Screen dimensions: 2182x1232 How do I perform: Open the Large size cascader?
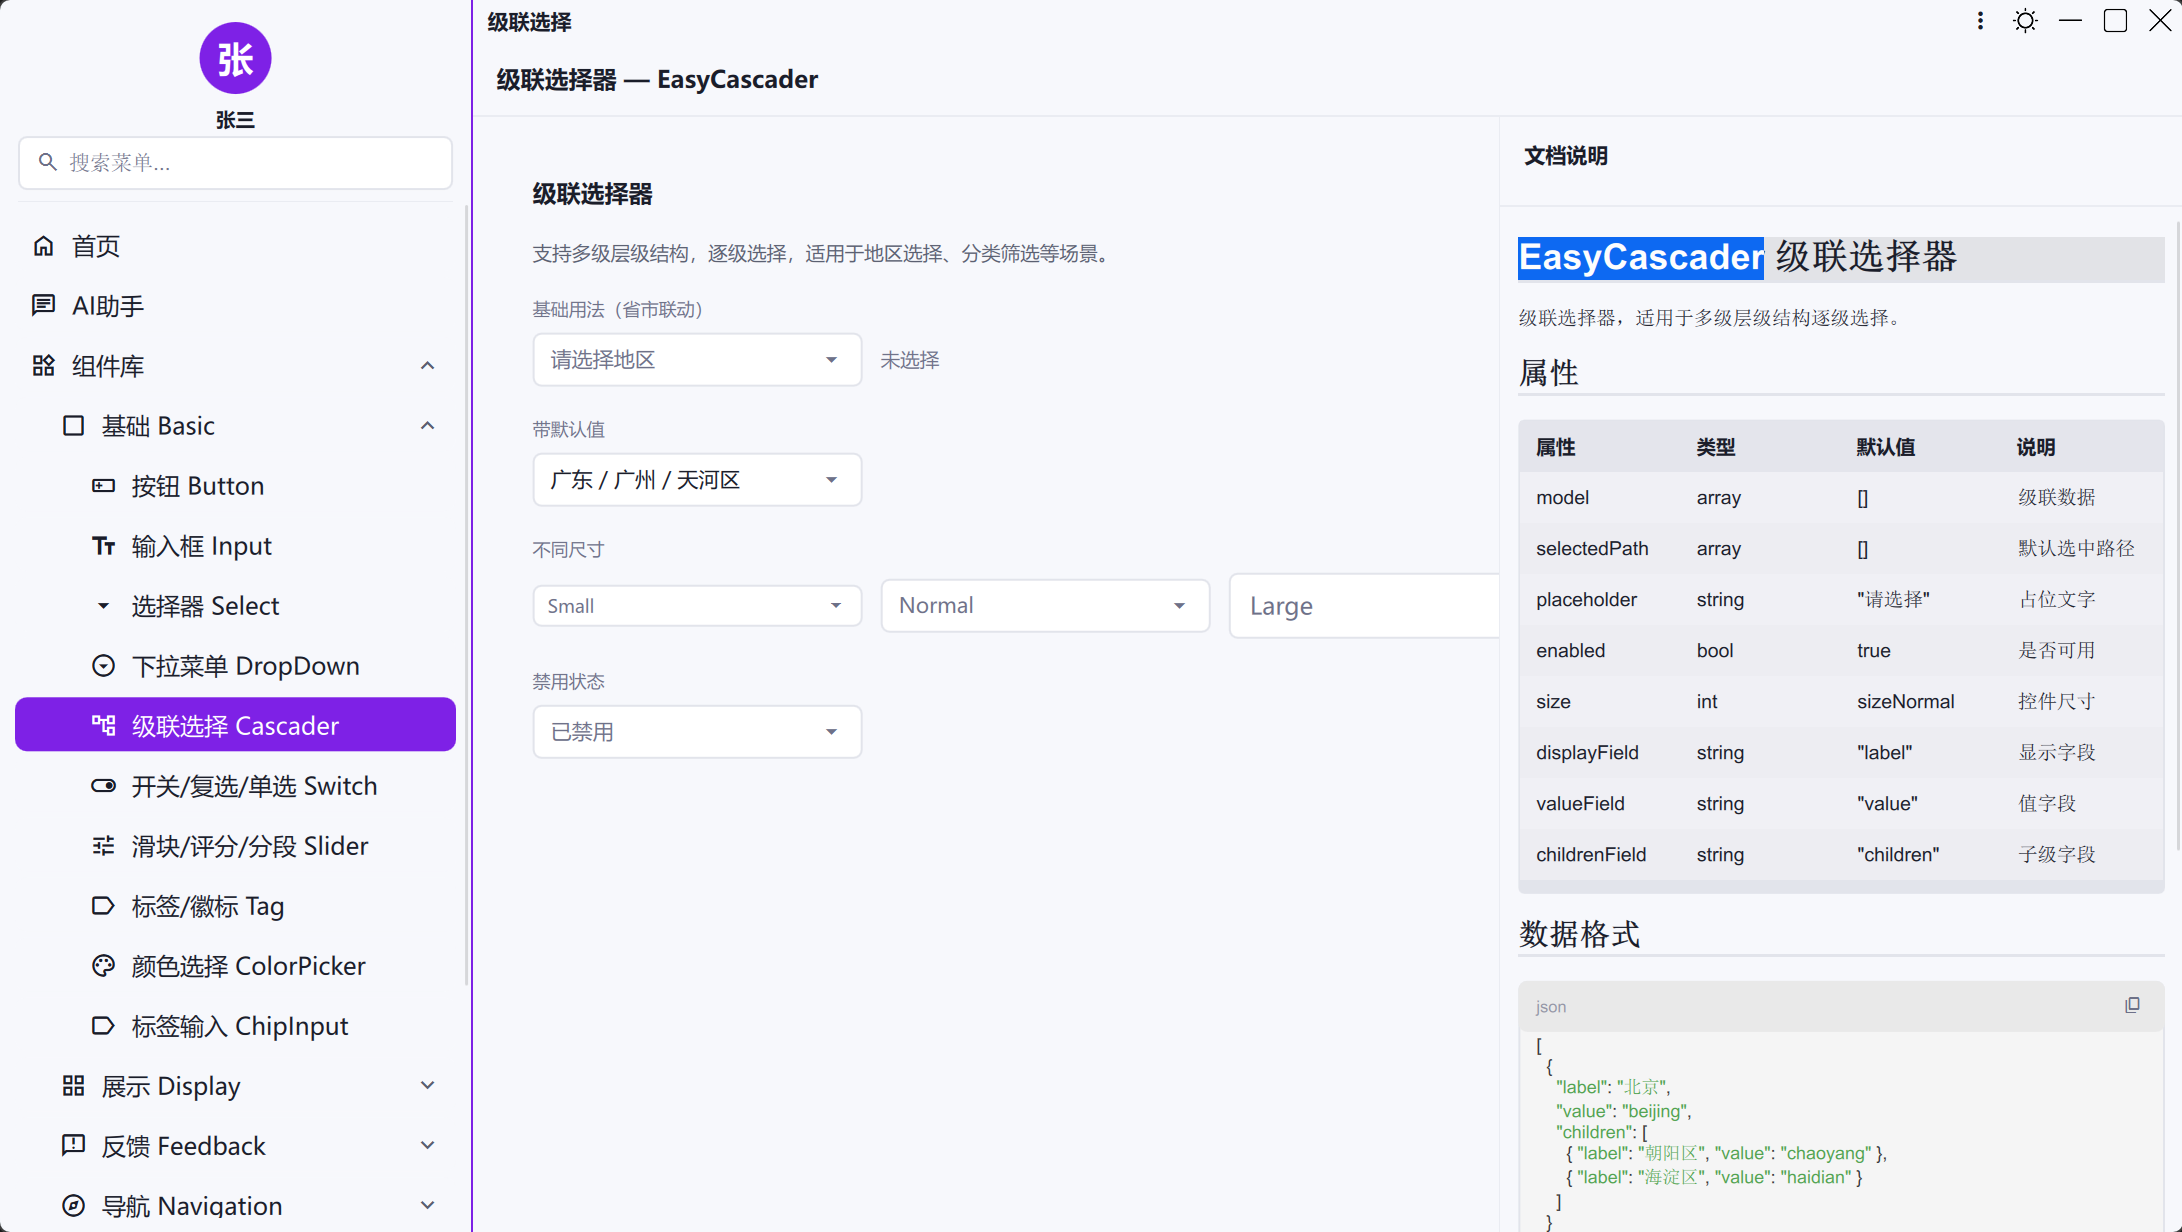1364,606
